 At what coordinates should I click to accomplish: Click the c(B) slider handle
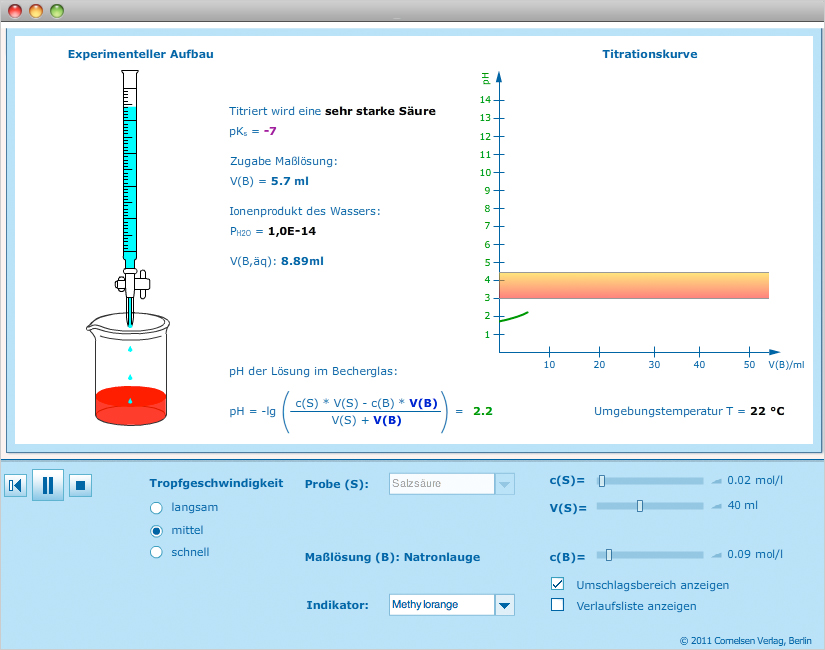click(608, 555)
